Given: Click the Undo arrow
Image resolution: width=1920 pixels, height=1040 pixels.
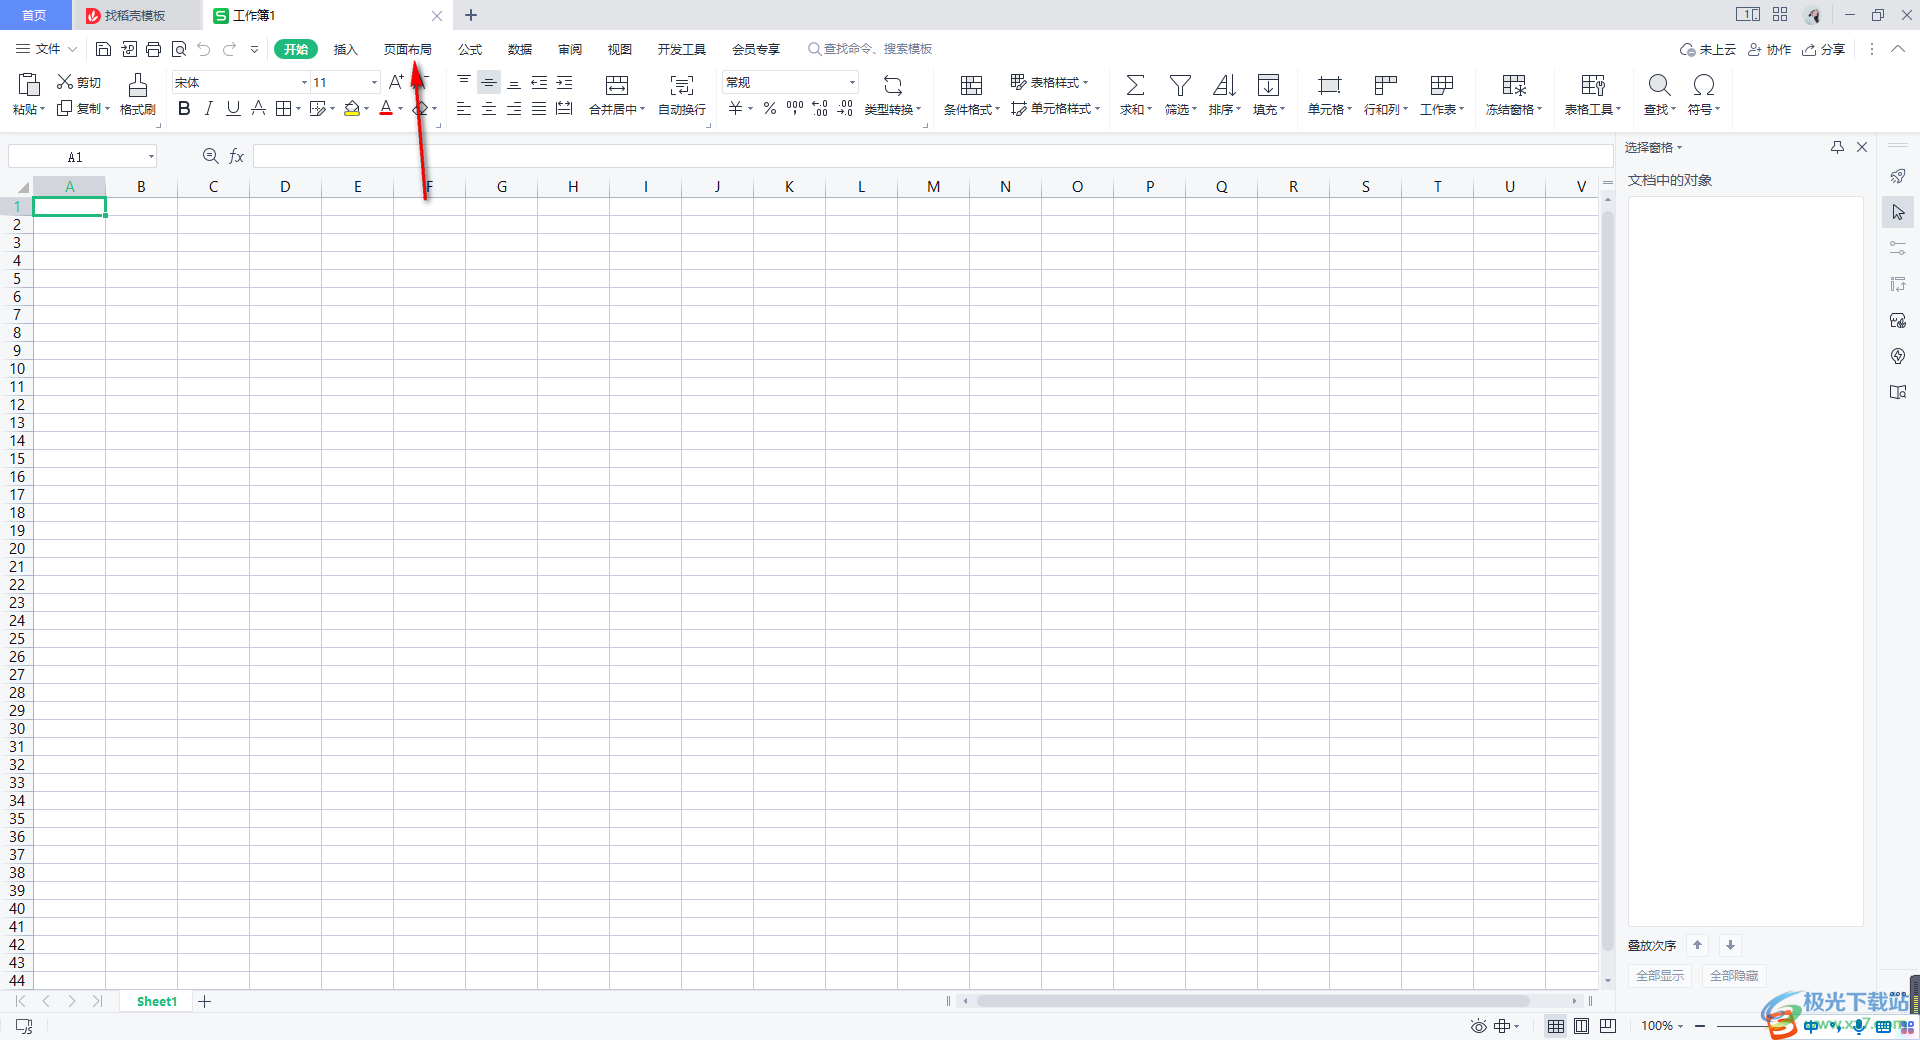Looking at the screenshot, I should tap(204, 49).
